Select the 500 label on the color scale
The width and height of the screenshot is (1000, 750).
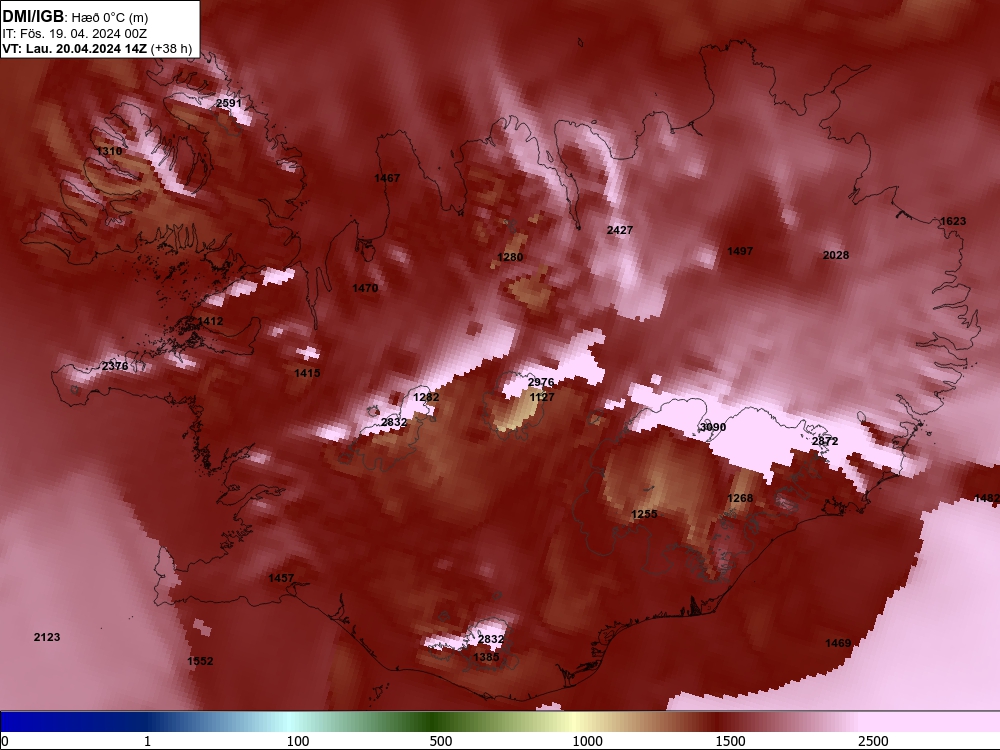[x=441, y=741]
